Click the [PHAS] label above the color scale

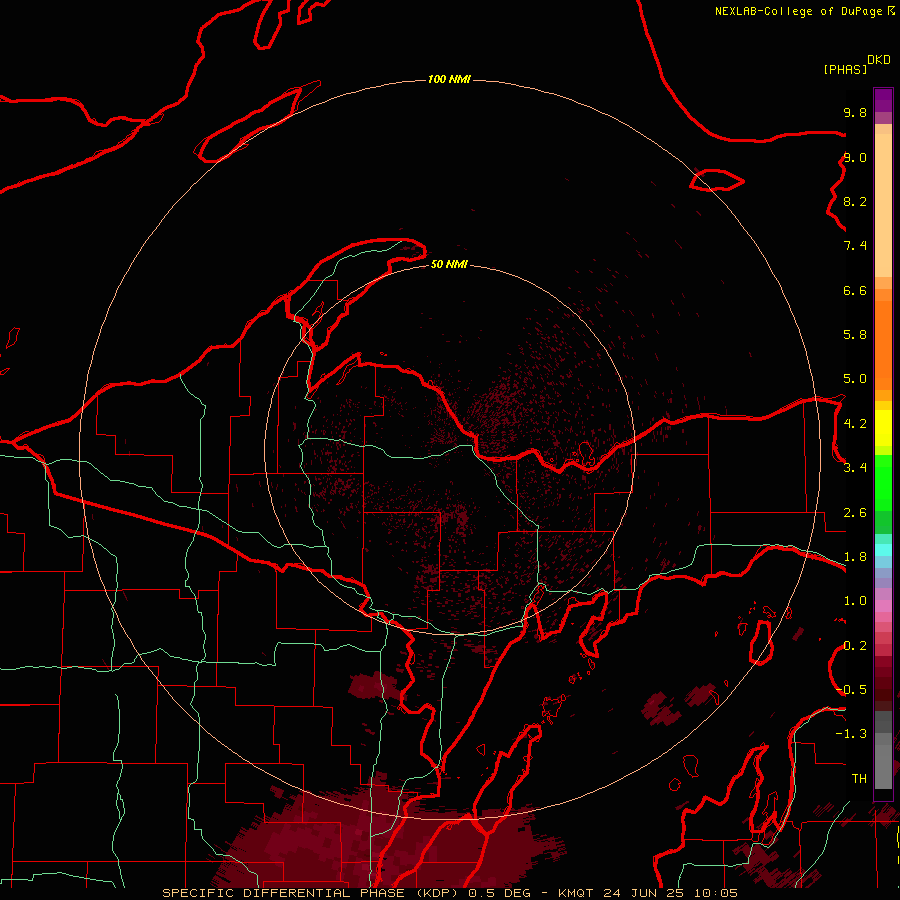pos(845,69)
